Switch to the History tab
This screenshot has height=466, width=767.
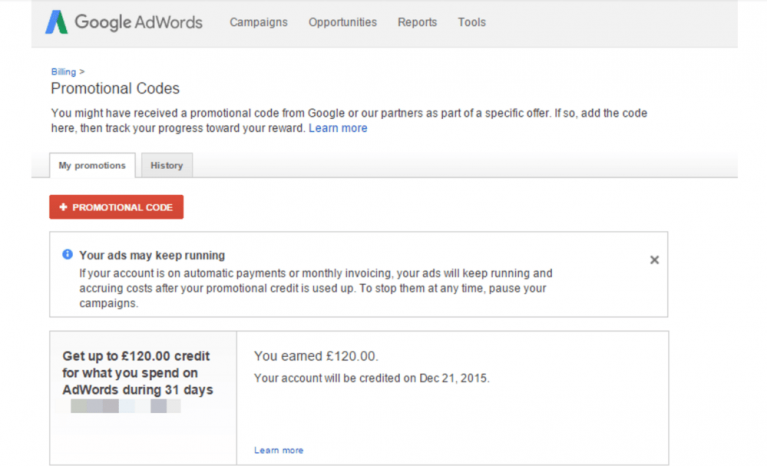pyautogui.click(x=167, y=165)
